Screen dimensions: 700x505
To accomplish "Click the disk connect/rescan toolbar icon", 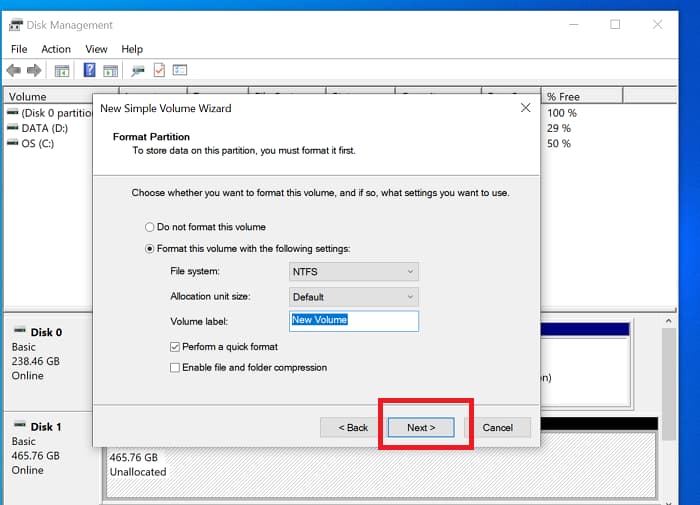I will [x=138, y=71].
